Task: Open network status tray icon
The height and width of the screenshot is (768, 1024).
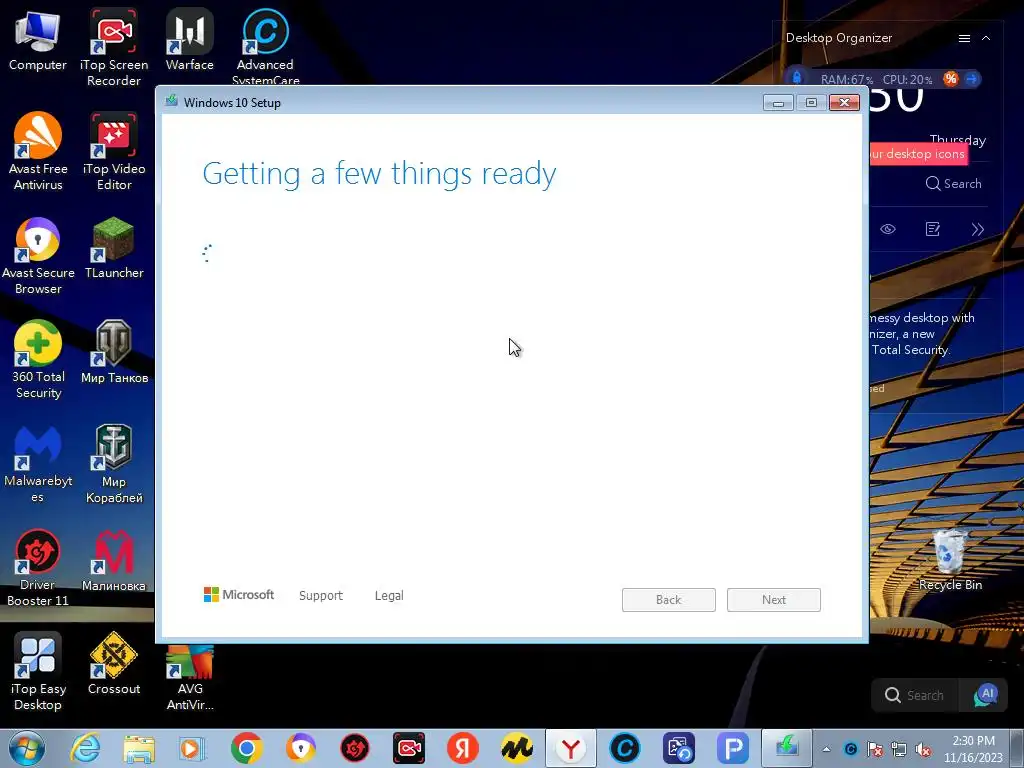Action: [x=899, y=749]
